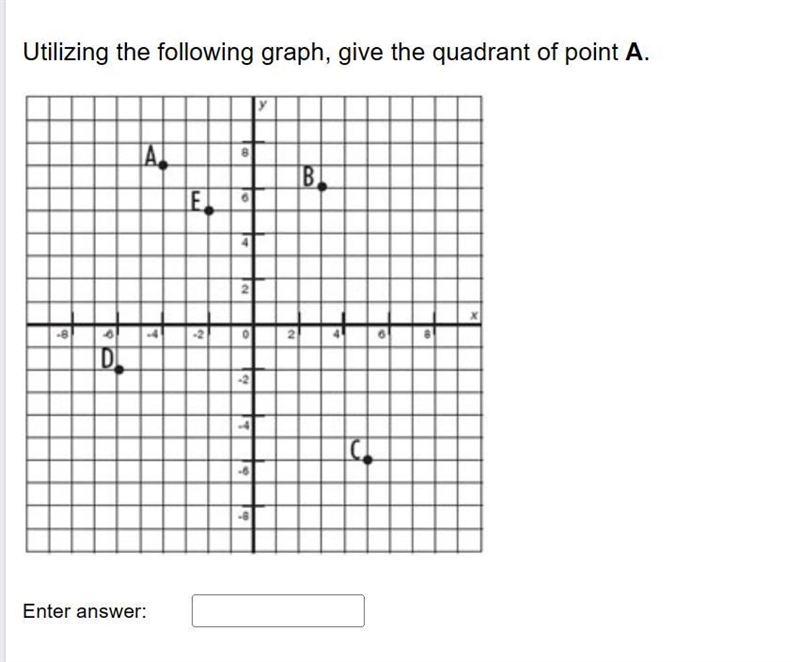
Task: Click the -2 tick on the x-axis
Action: pos(198,335)
